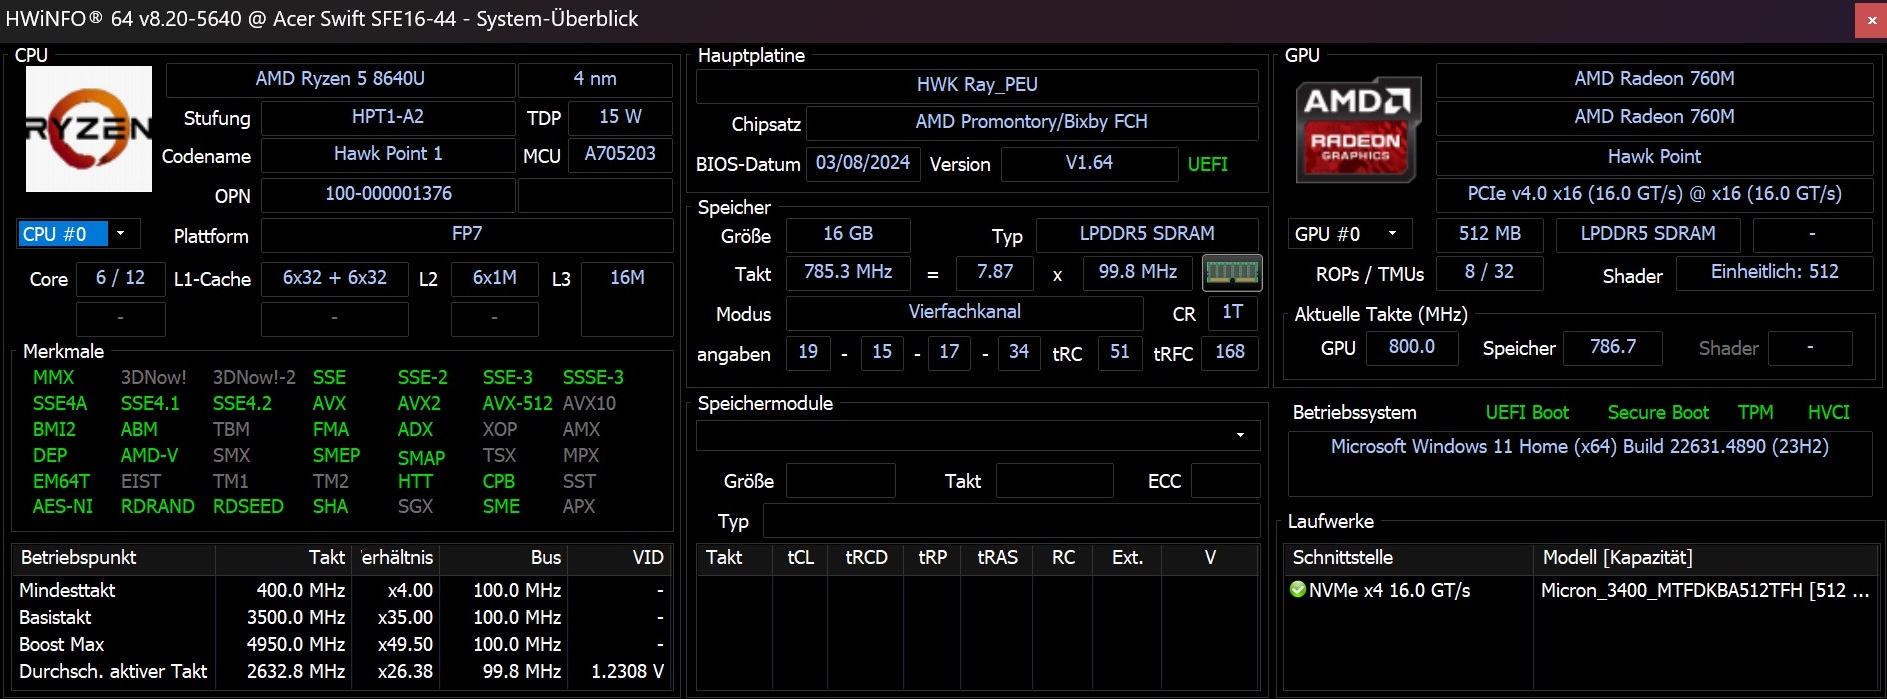Image resolution: width=1887 pixels, height=699 pixels.
Task: Click the green checkmark beside NVMe x4
Action: (1298, 590)
